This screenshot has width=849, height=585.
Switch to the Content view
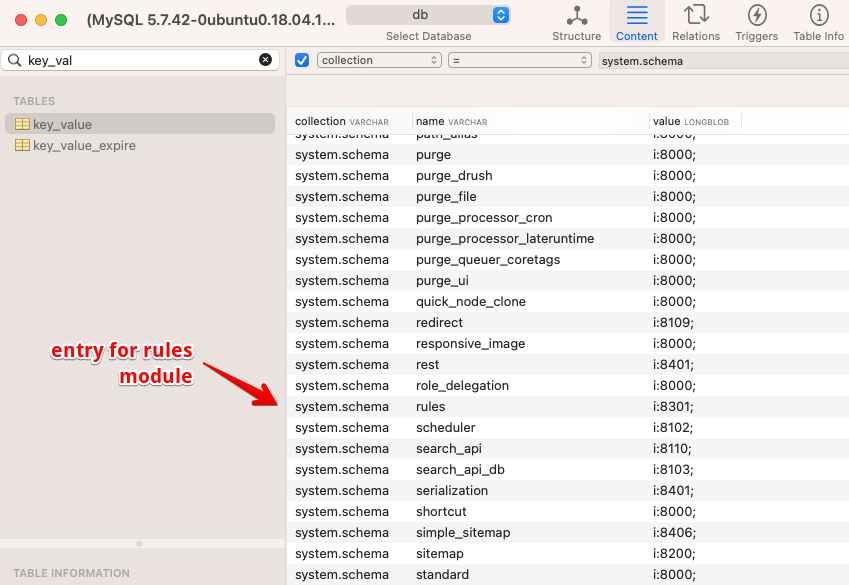click(636, 23)
